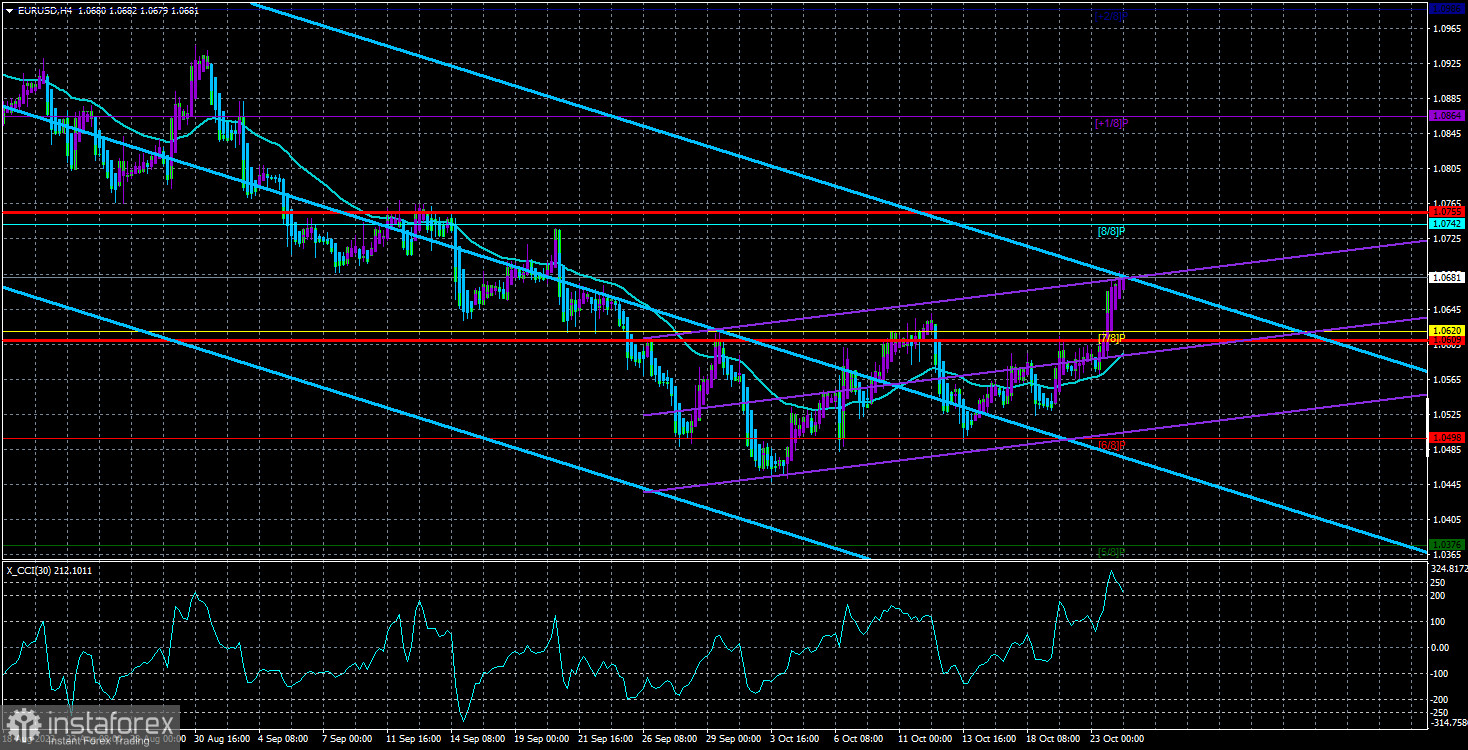
Task: Click the X_CCI(30) 212.1011 indicator label
Action: [x=49, y=570]
